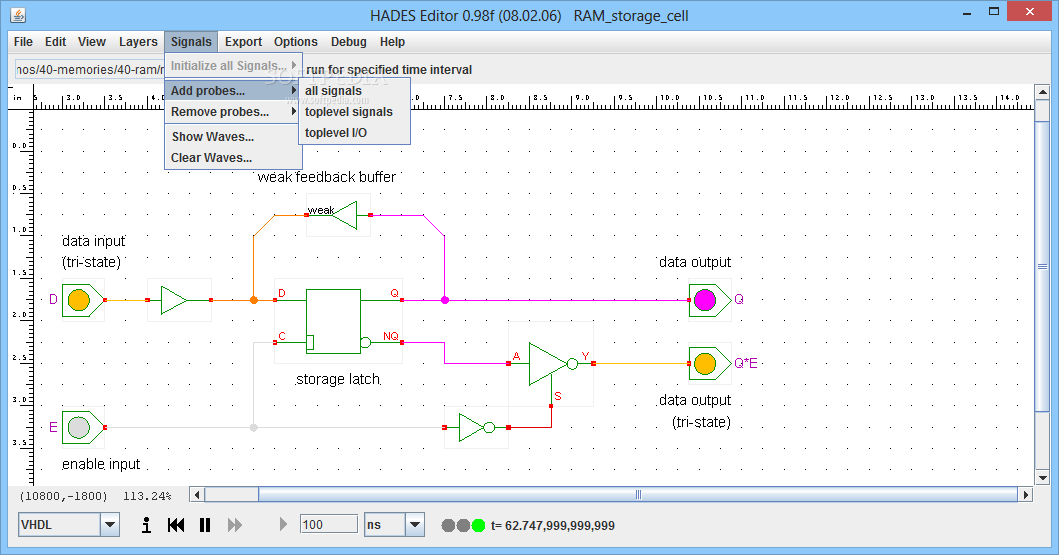Close the Signals menu
This screenshot has height=555, width=1059.
[191, 42]
